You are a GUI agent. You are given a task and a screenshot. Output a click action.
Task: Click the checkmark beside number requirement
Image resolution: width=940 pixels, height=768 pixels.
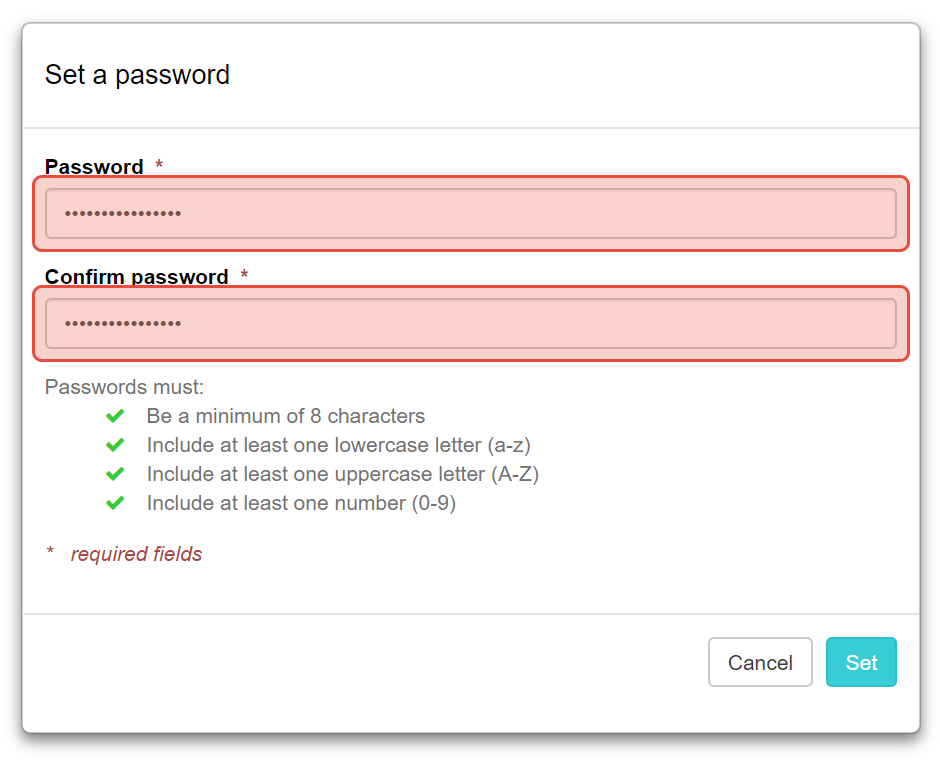[115, 503]
